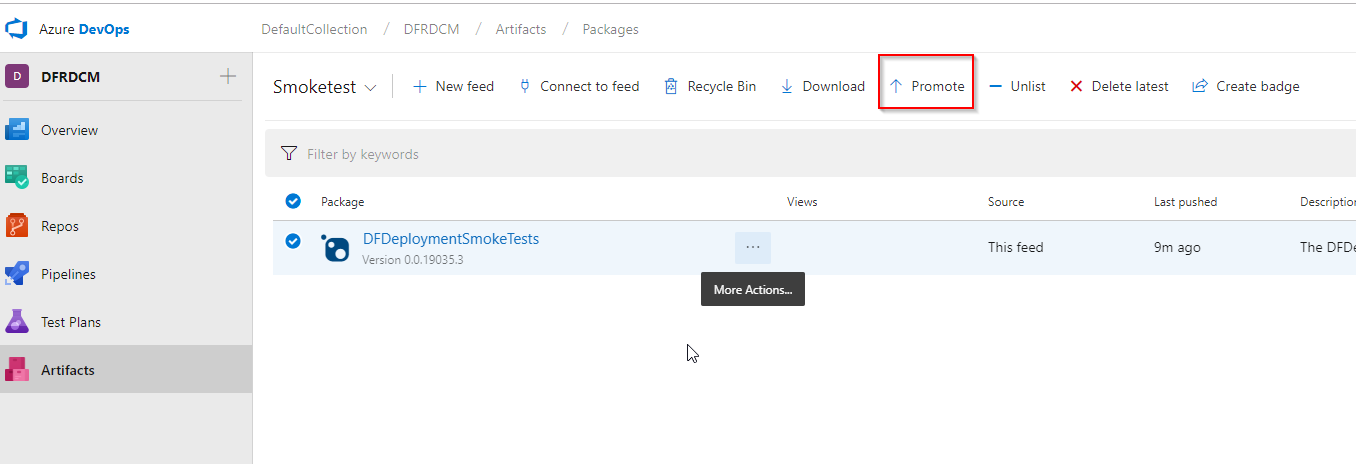Click Create badge

pos(1246,87)
